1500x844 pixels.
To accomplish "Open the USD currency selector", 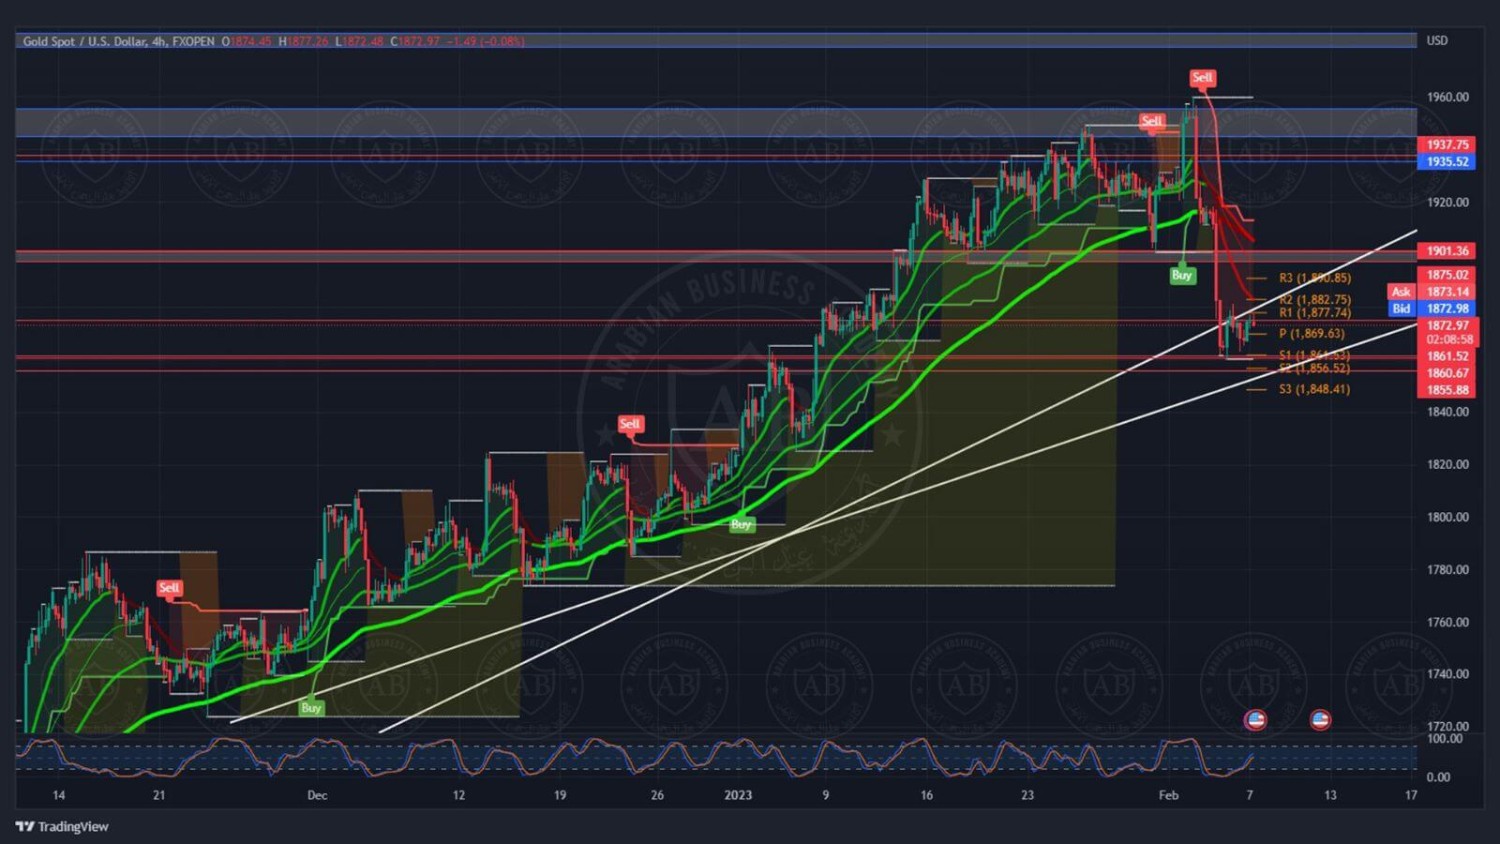I will [x=1437, y=41].
